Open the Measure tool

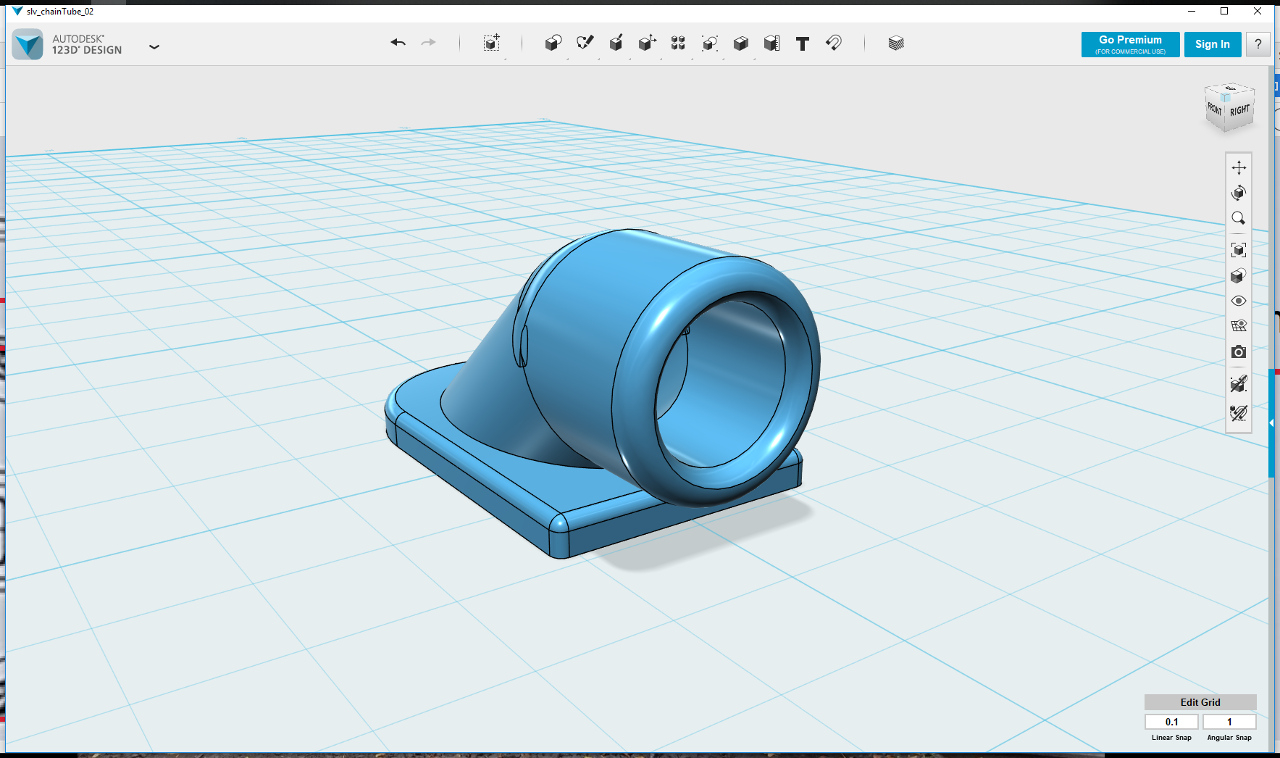click(x=771, y=43)
